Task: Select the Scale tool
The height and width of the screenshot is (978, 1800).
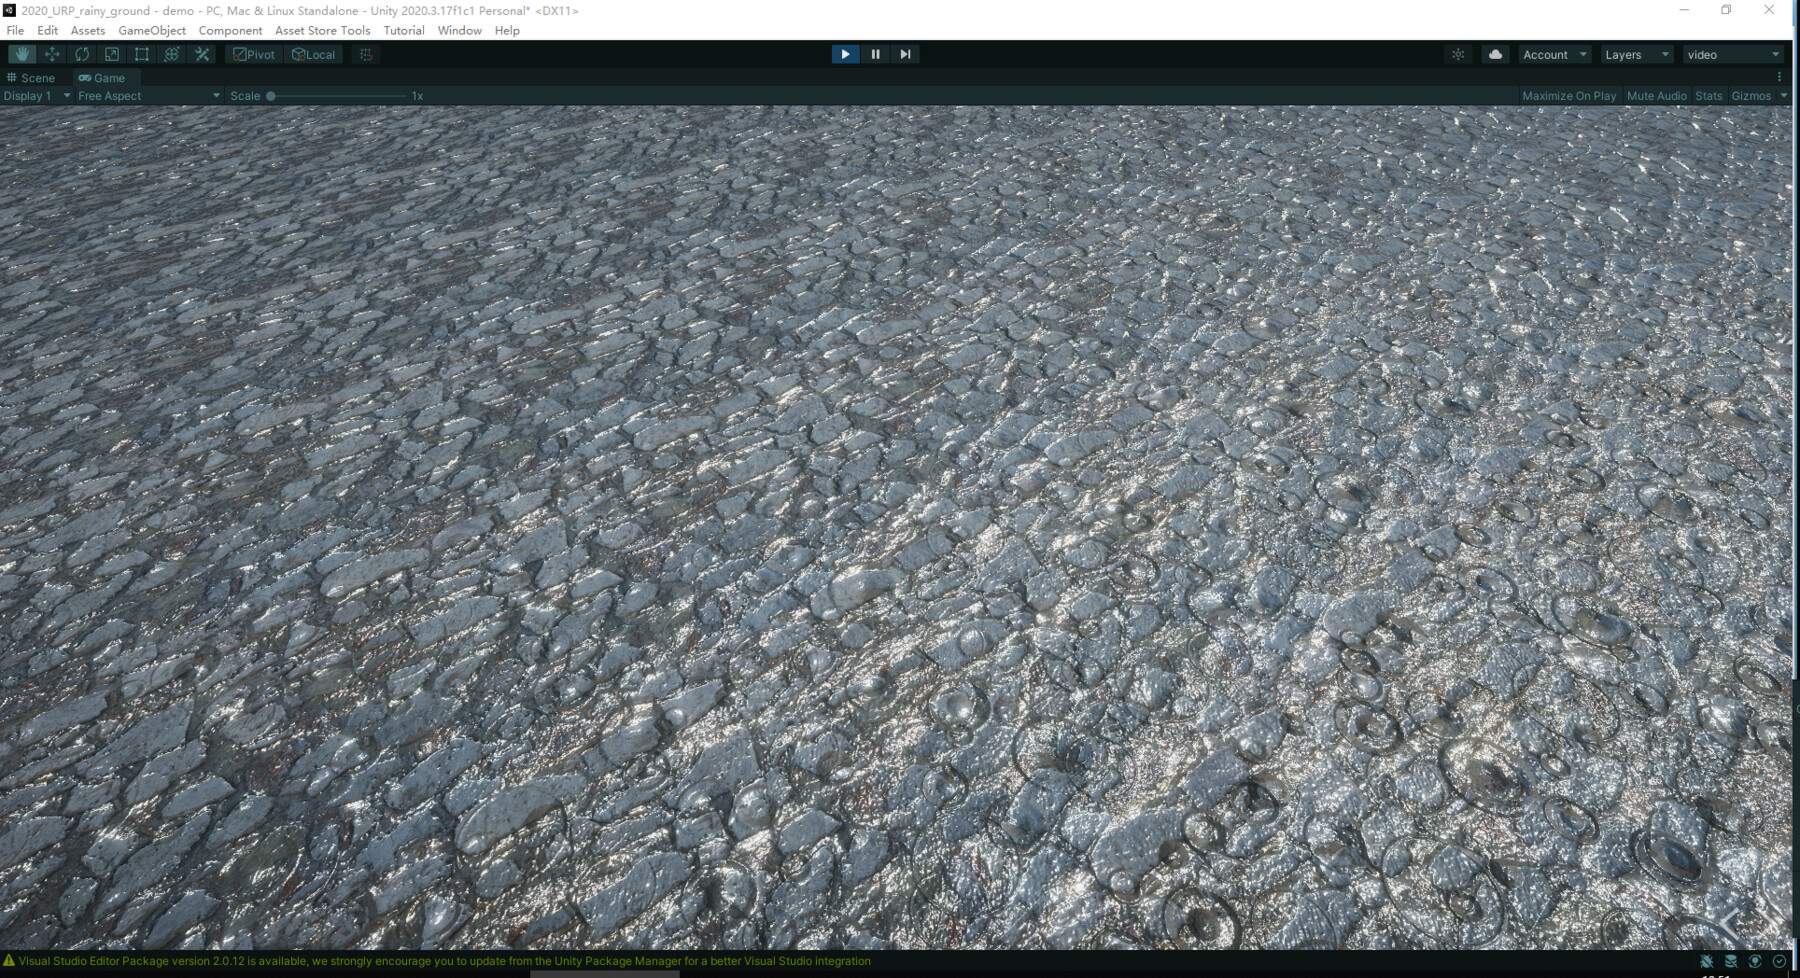Action: 111,54
